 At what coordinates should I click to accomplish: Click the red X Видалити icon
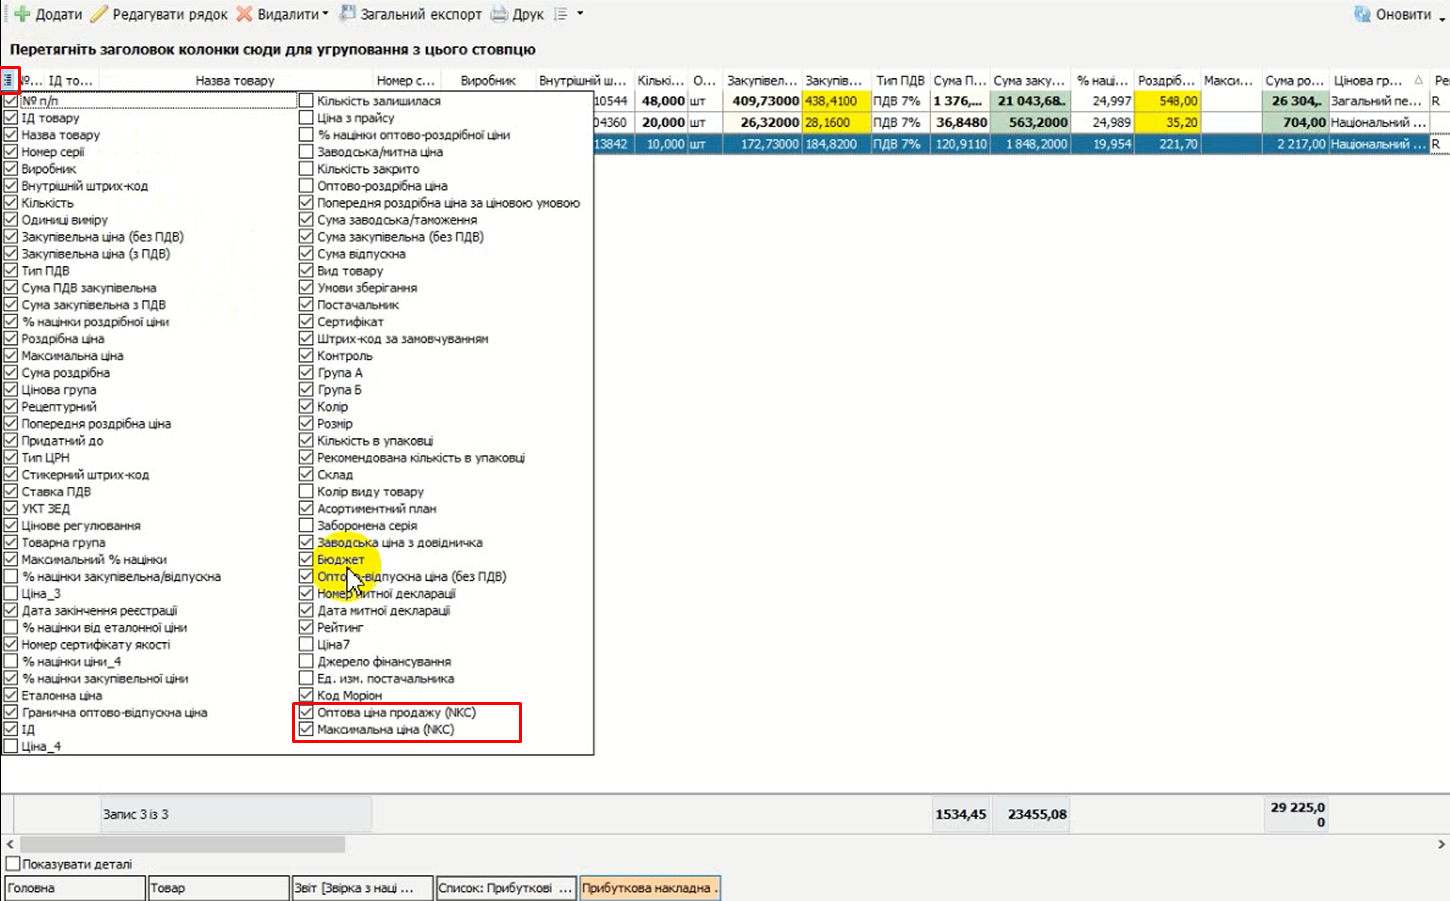click(244, 14)
